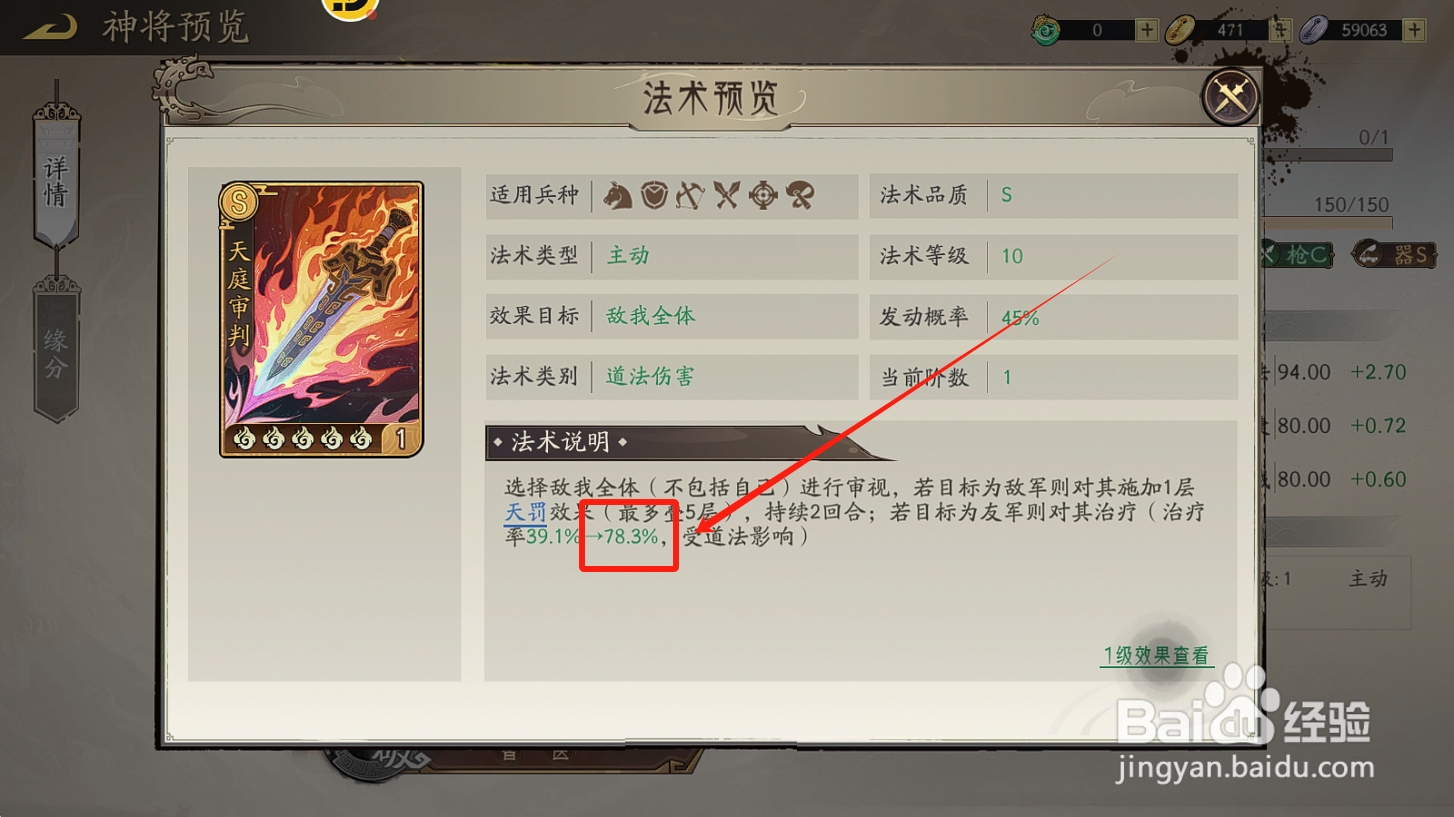This screenshot has height=817, width=1454.
Task: Add silver via plus next to 59063
Action: point(1414,30)
